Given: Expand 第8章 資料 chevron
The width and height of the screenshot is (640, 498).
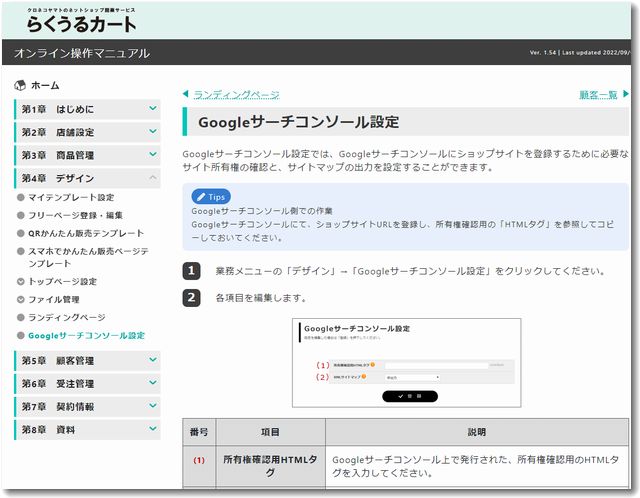Looking at the screenshot, I should click(x=153, y=429).
